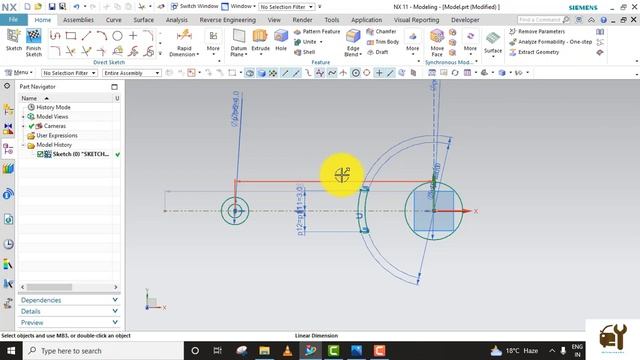640x360 pixels.
Task: Click Remove Parameters
Action: coord(537,31)
